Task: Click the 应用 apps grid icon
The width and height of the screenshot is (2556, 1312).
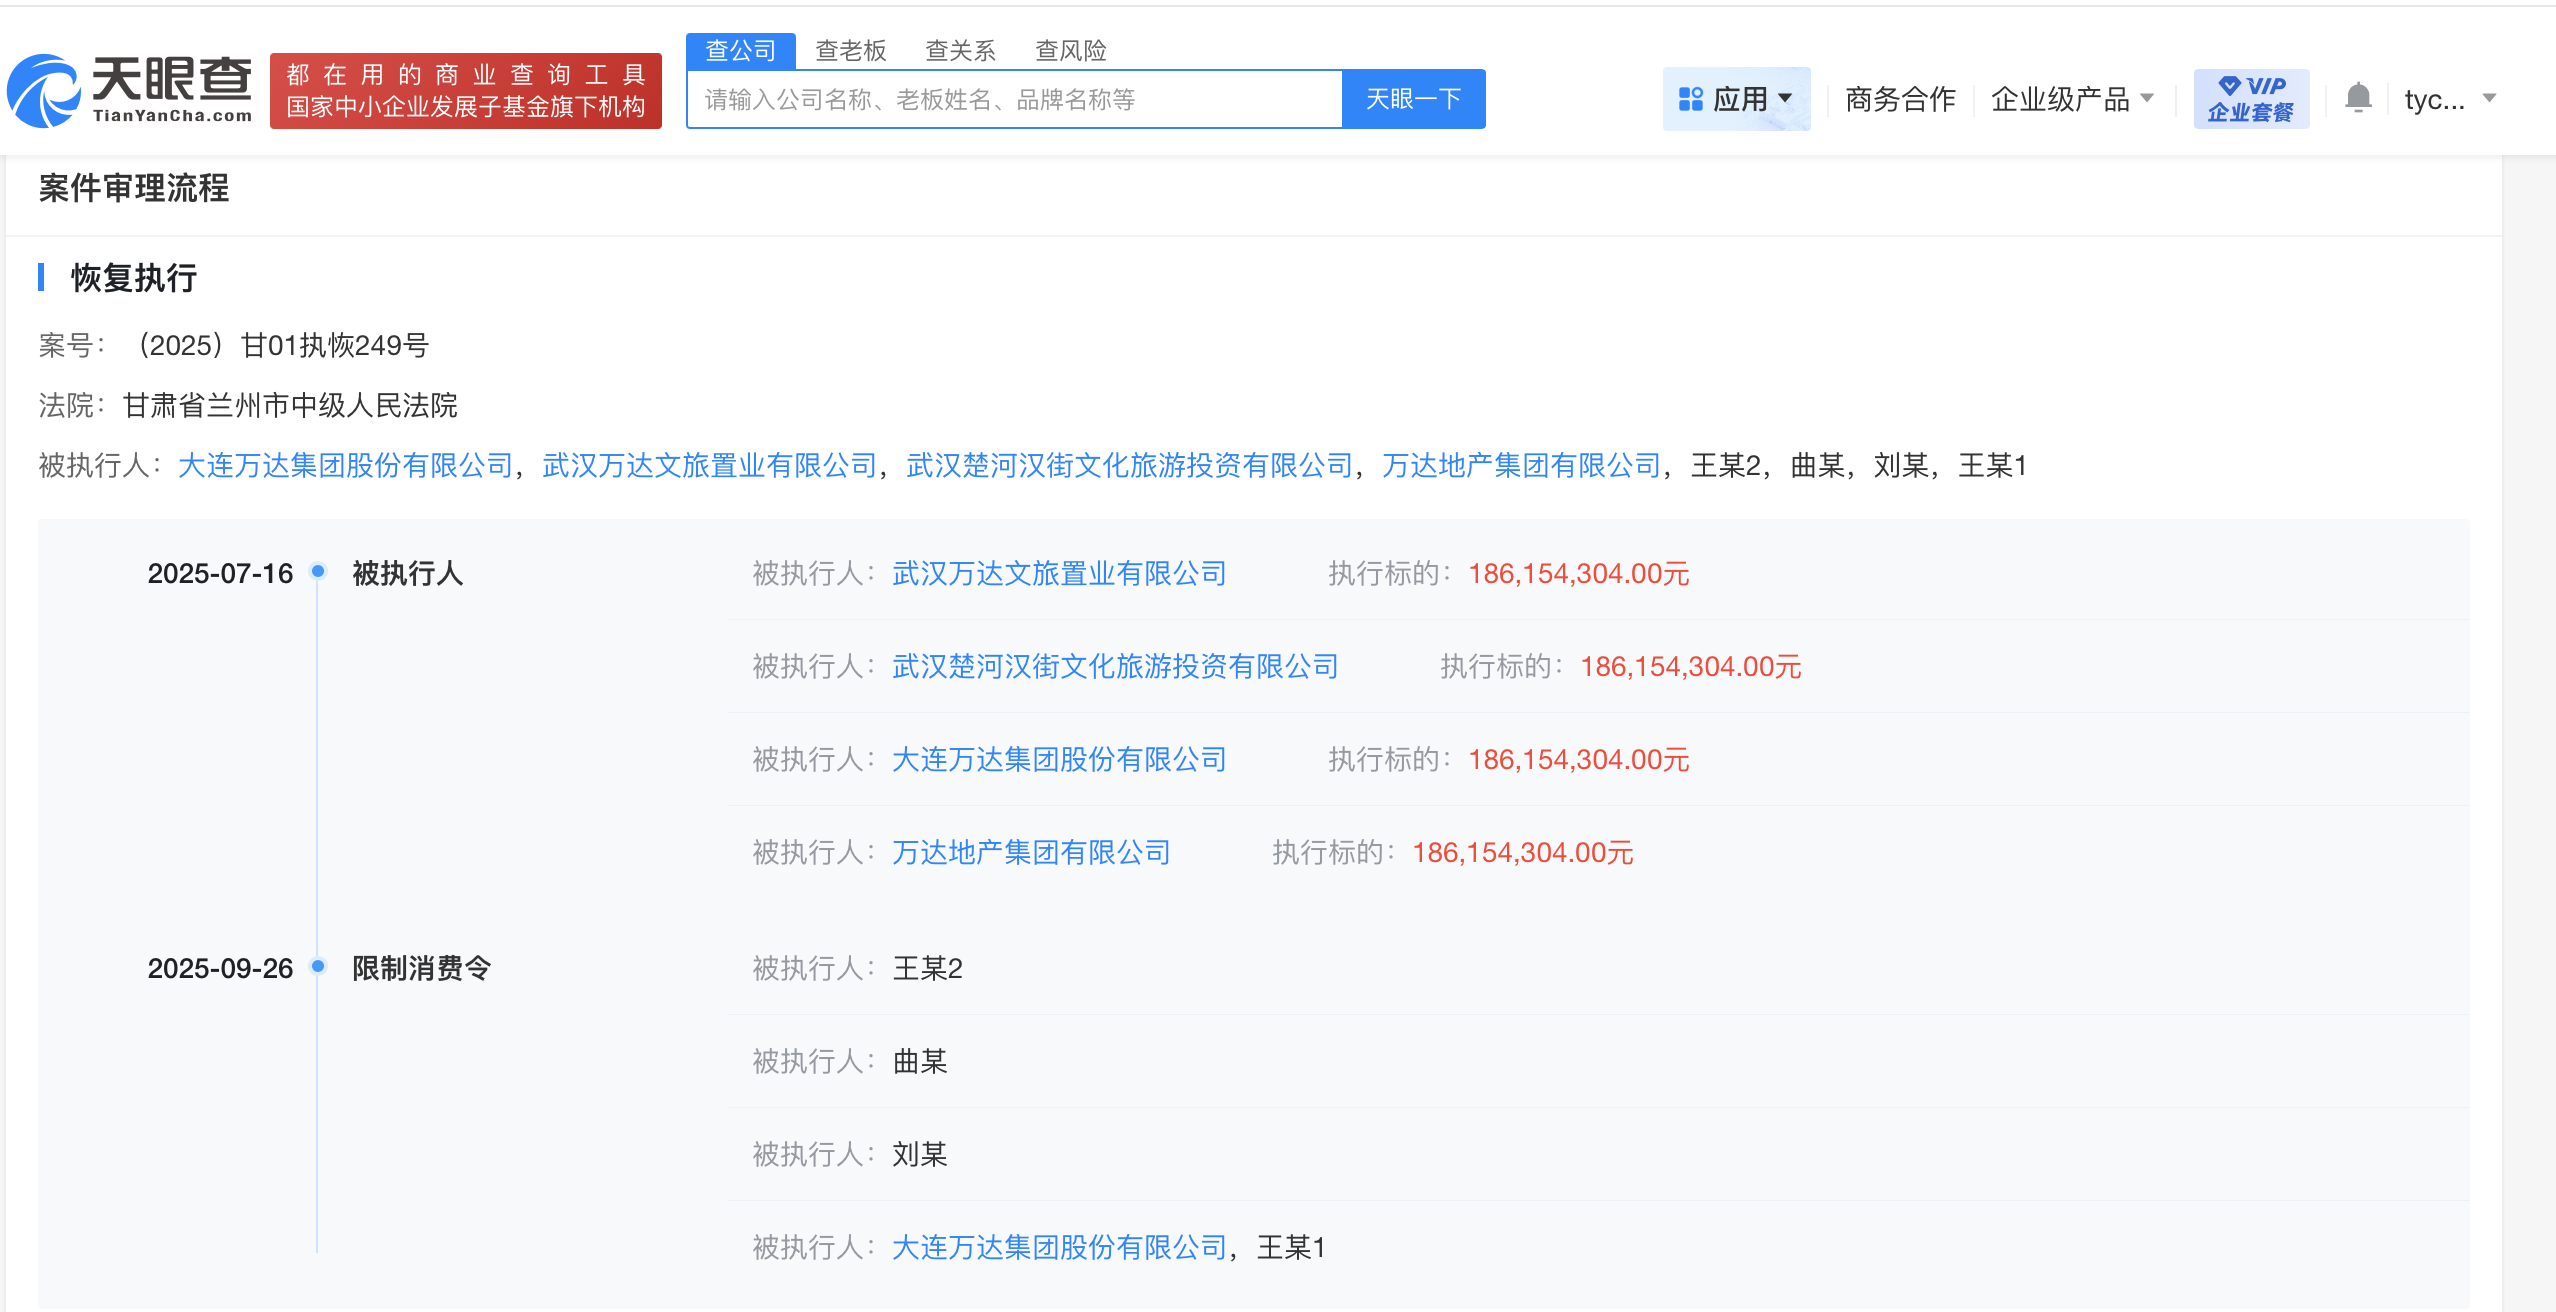Action: tap(1691, 97)
